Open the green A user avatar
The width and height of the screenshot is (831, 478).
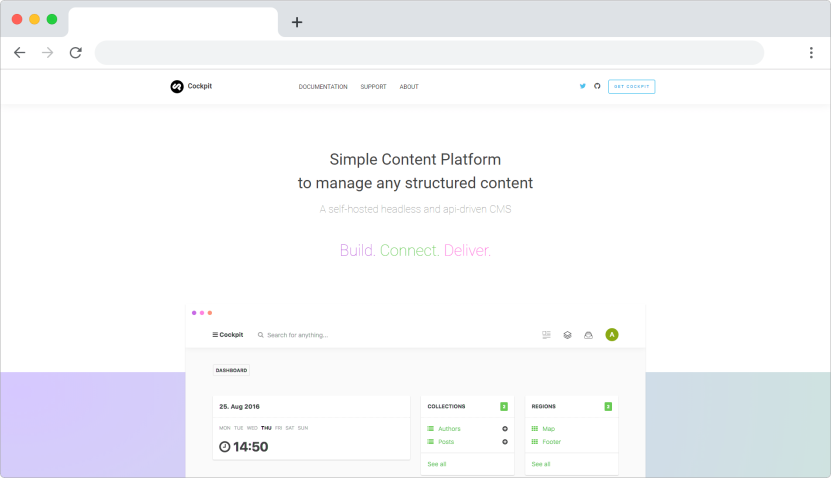[x=612, y=335]
